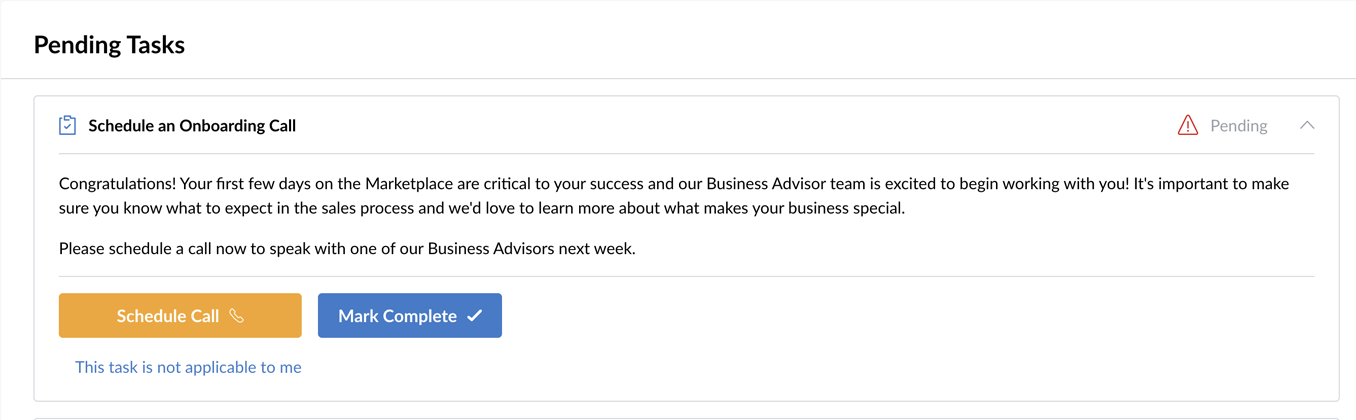Click the blue Mark Complete button
Screen dimensions: 1356x420
(x=410, y=315)
